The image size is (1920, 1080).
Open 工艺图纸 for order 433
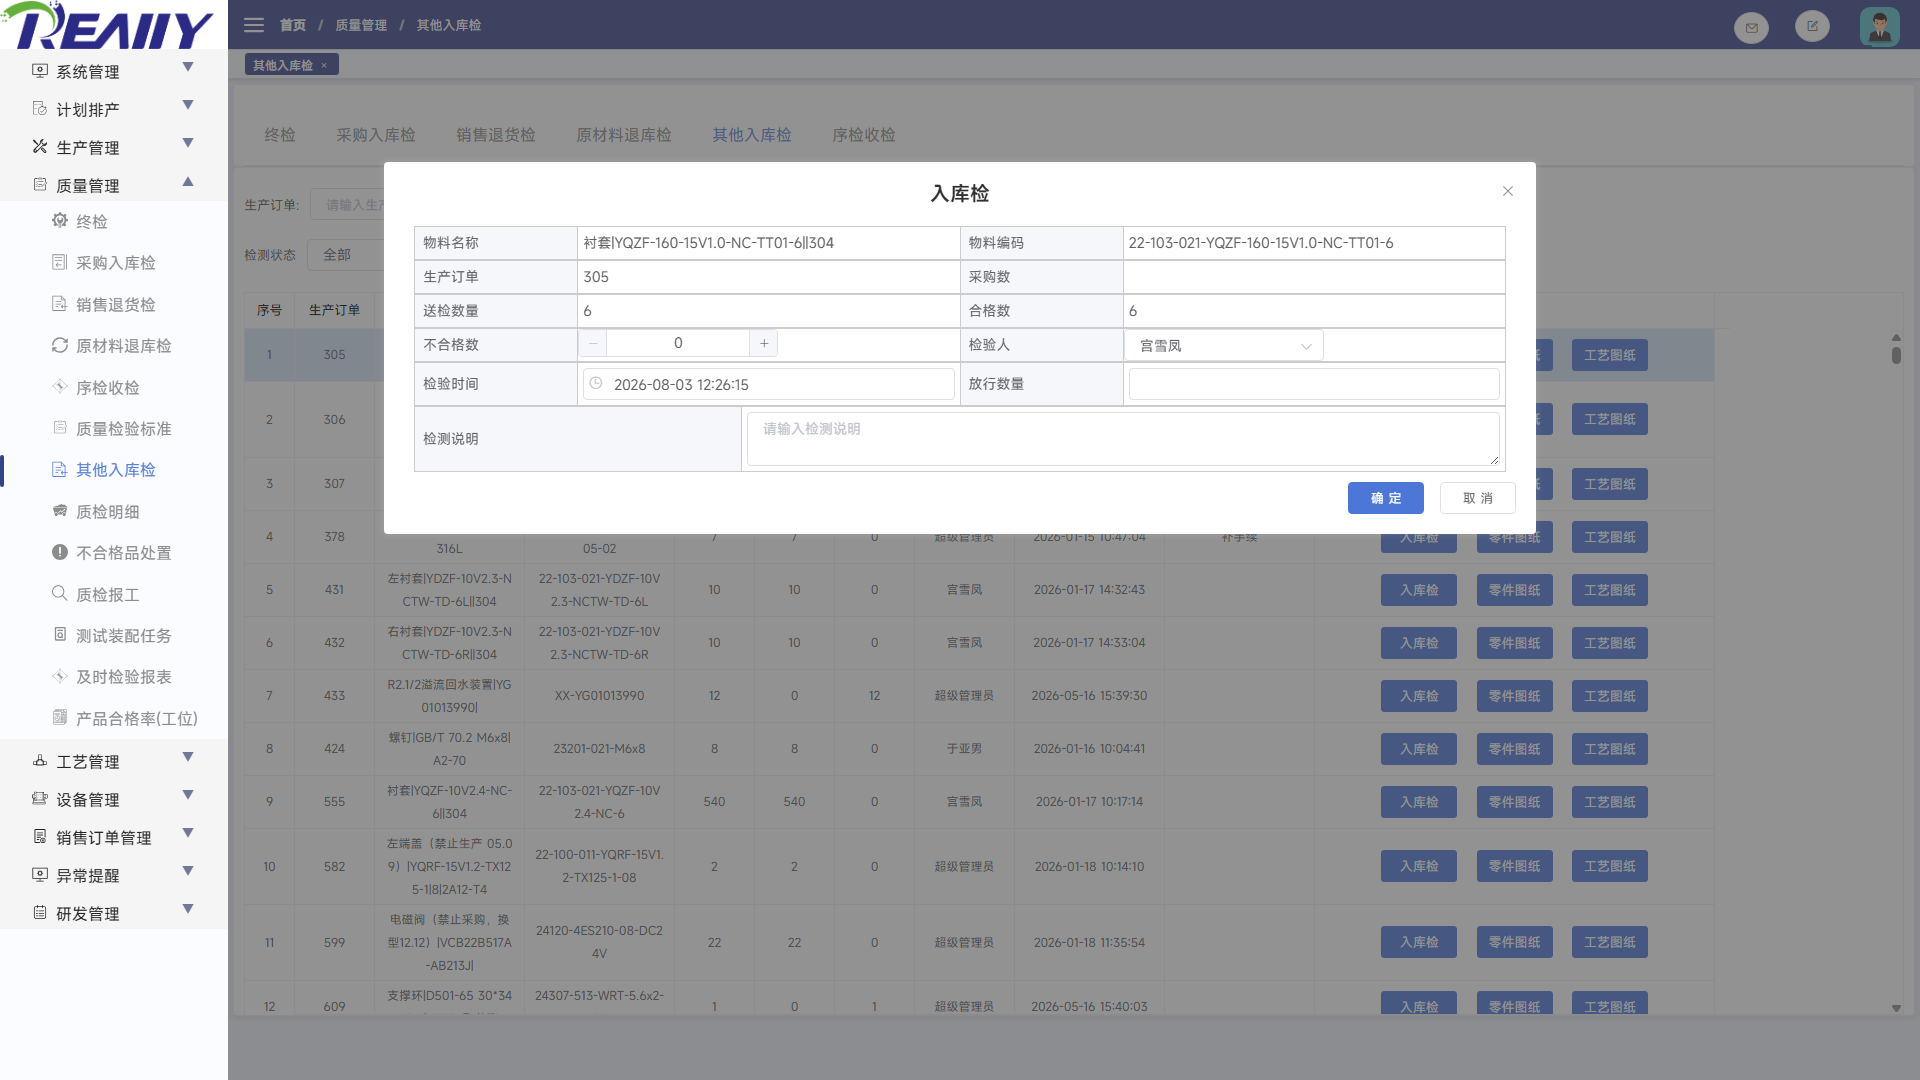click(x=1609, y=696)
